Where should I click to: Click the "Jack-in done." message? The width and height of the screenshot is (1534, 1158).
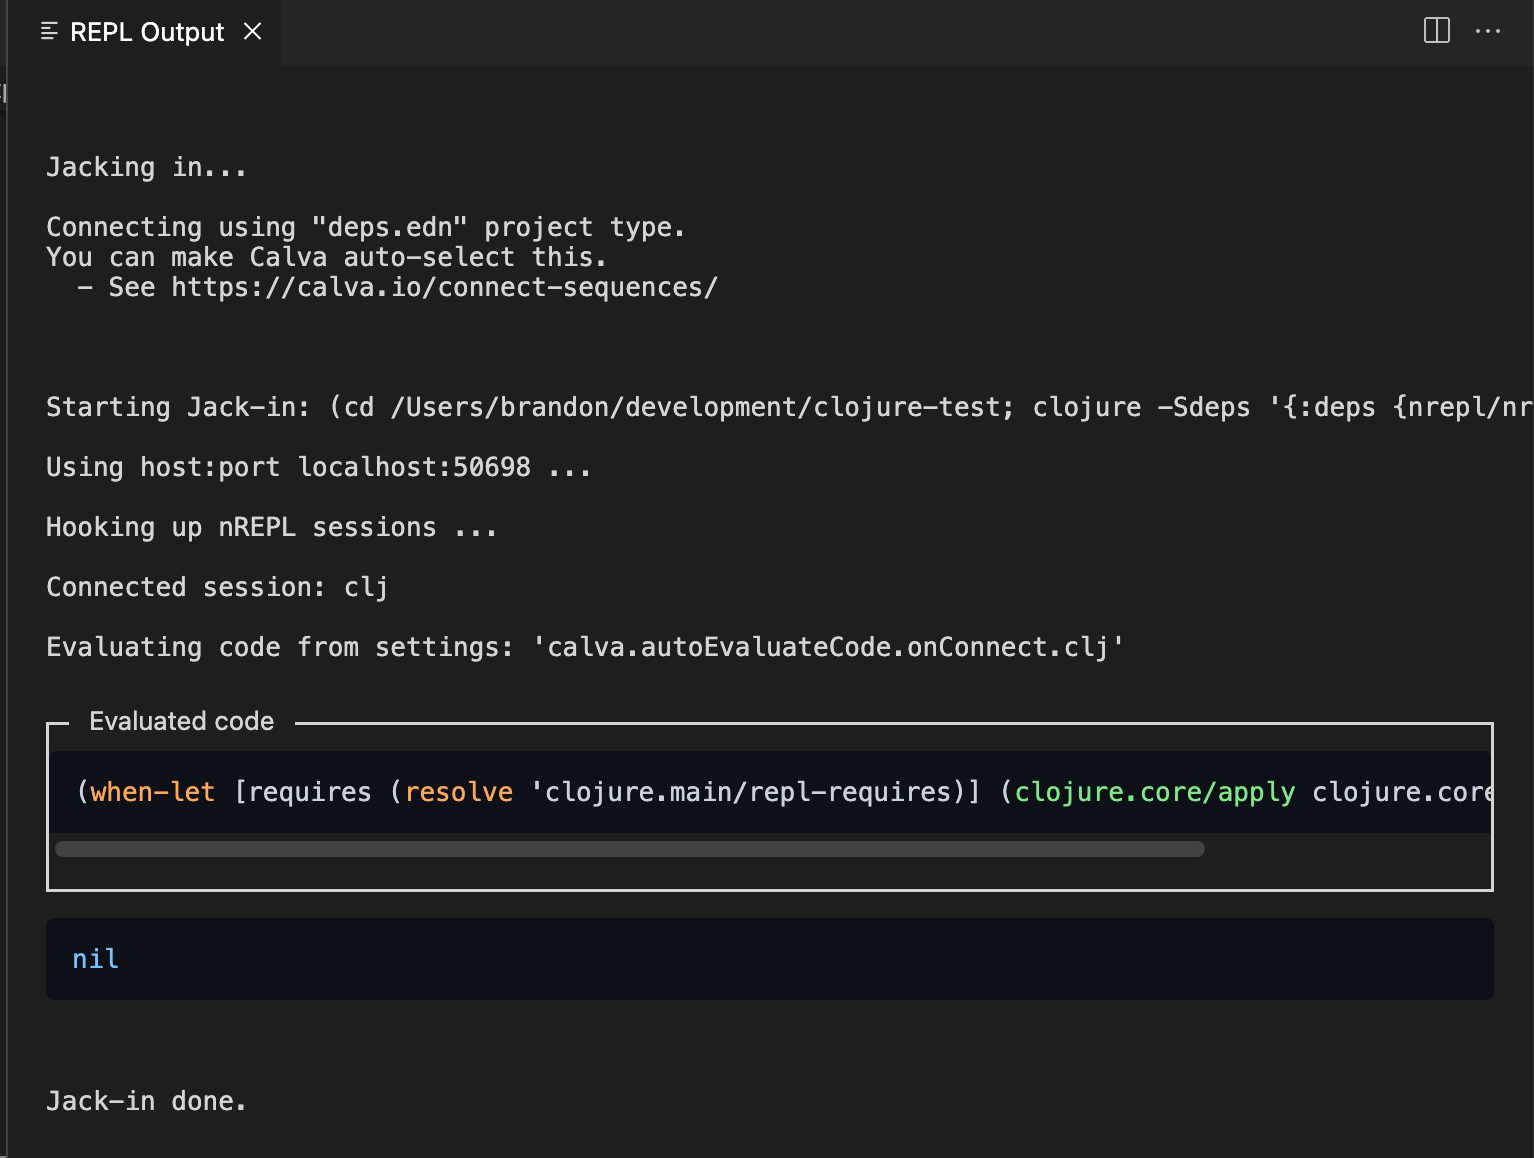click(x=146, y=1101)
